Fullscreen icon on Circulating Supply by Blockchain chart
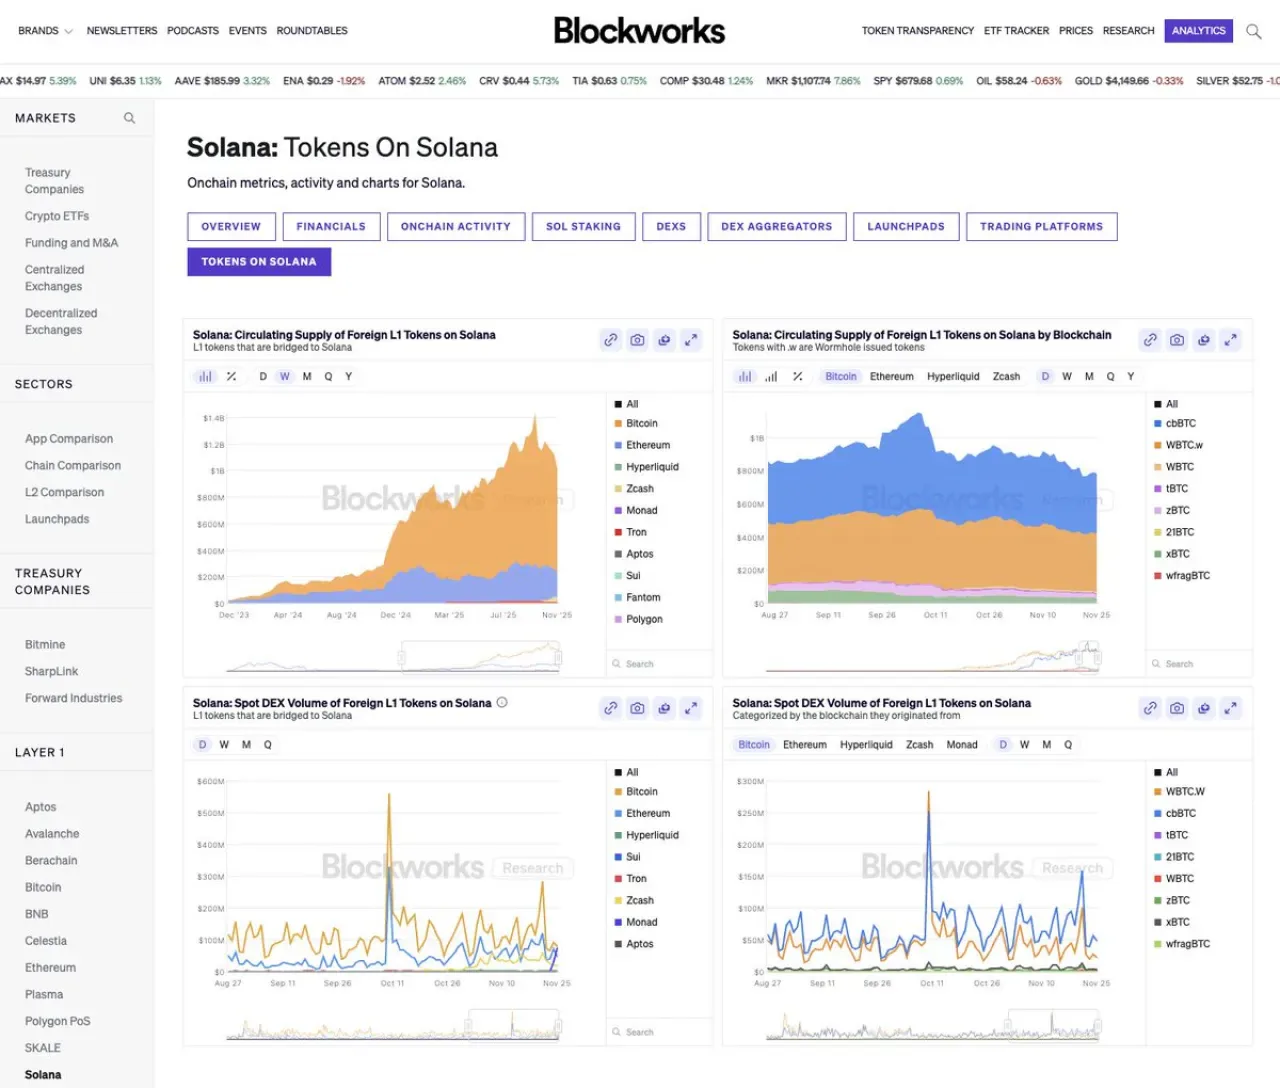The image size is (1280, 1088). click(1231, 340)
